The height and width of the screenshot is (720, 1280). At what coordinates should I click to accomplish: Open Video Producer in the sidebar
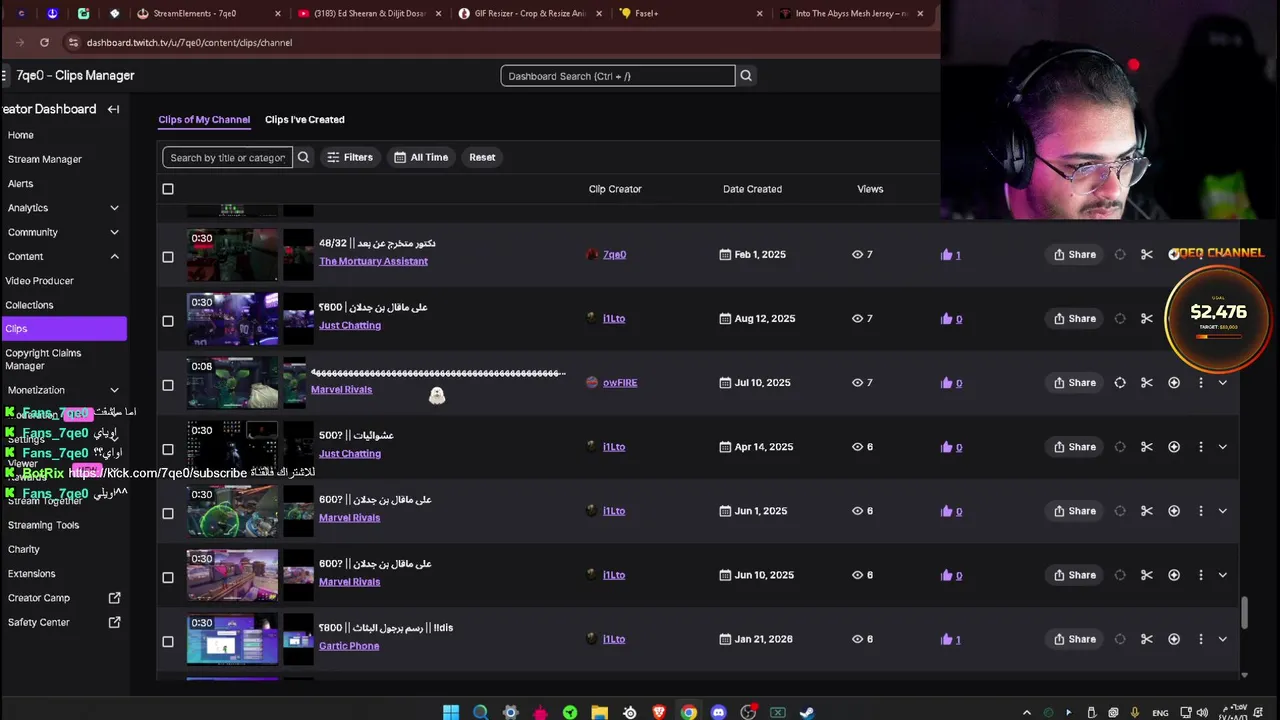[x=40, y=281]
